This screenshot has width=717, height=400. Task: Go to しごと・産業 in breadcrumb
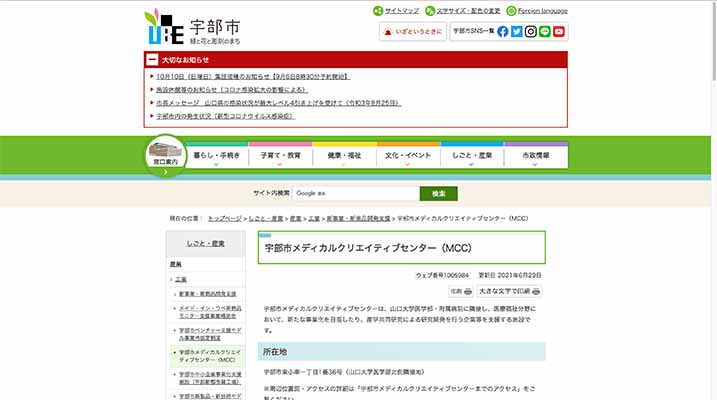[x=266, y=219]
